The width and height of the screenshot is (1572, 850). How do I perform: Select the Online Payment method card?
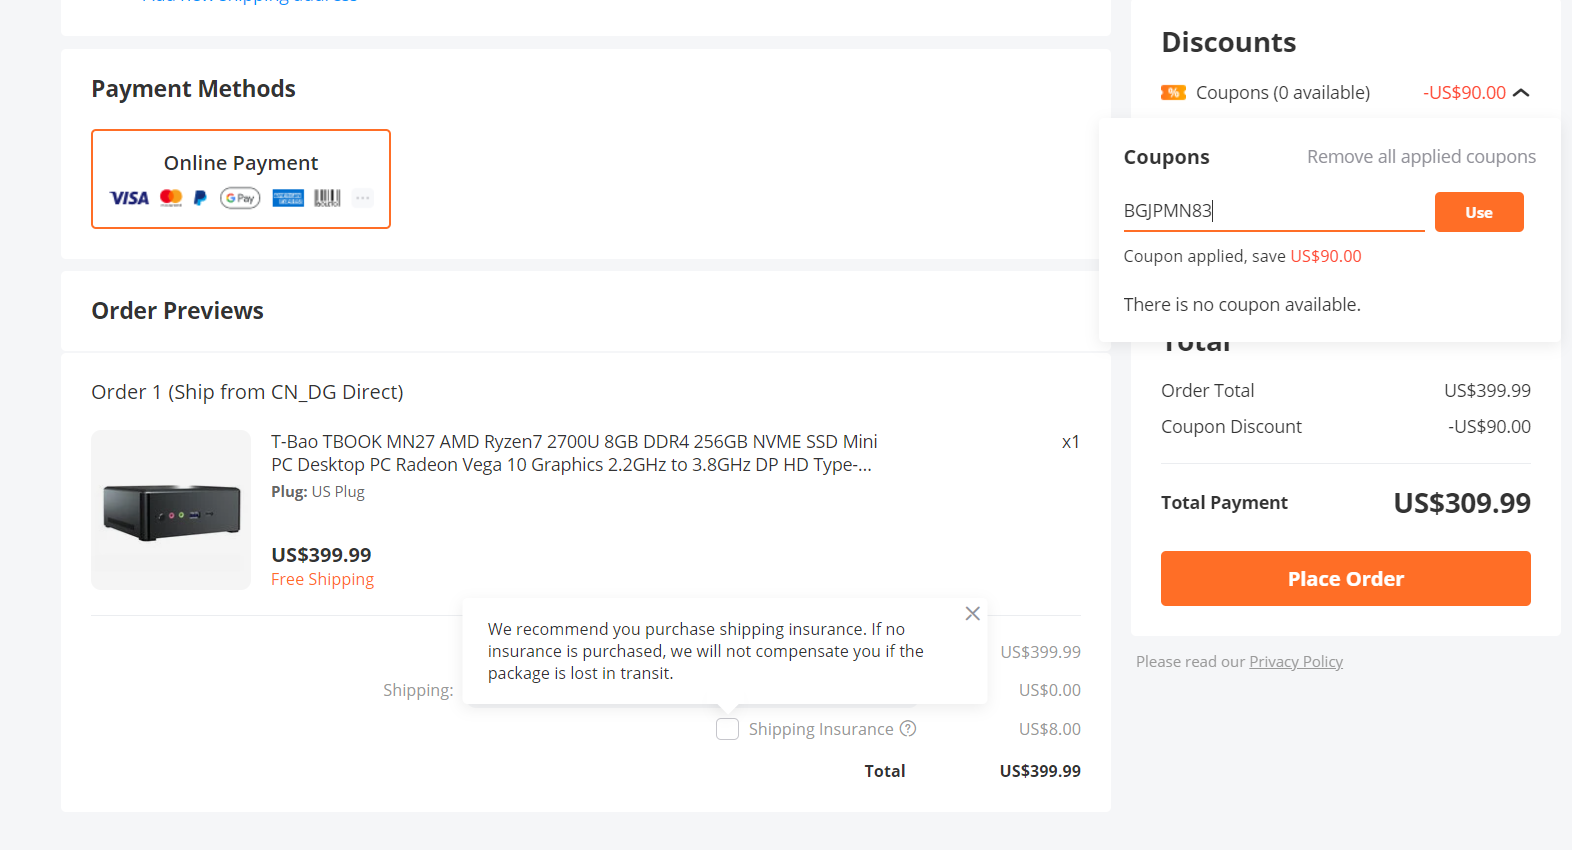(241, 179)
